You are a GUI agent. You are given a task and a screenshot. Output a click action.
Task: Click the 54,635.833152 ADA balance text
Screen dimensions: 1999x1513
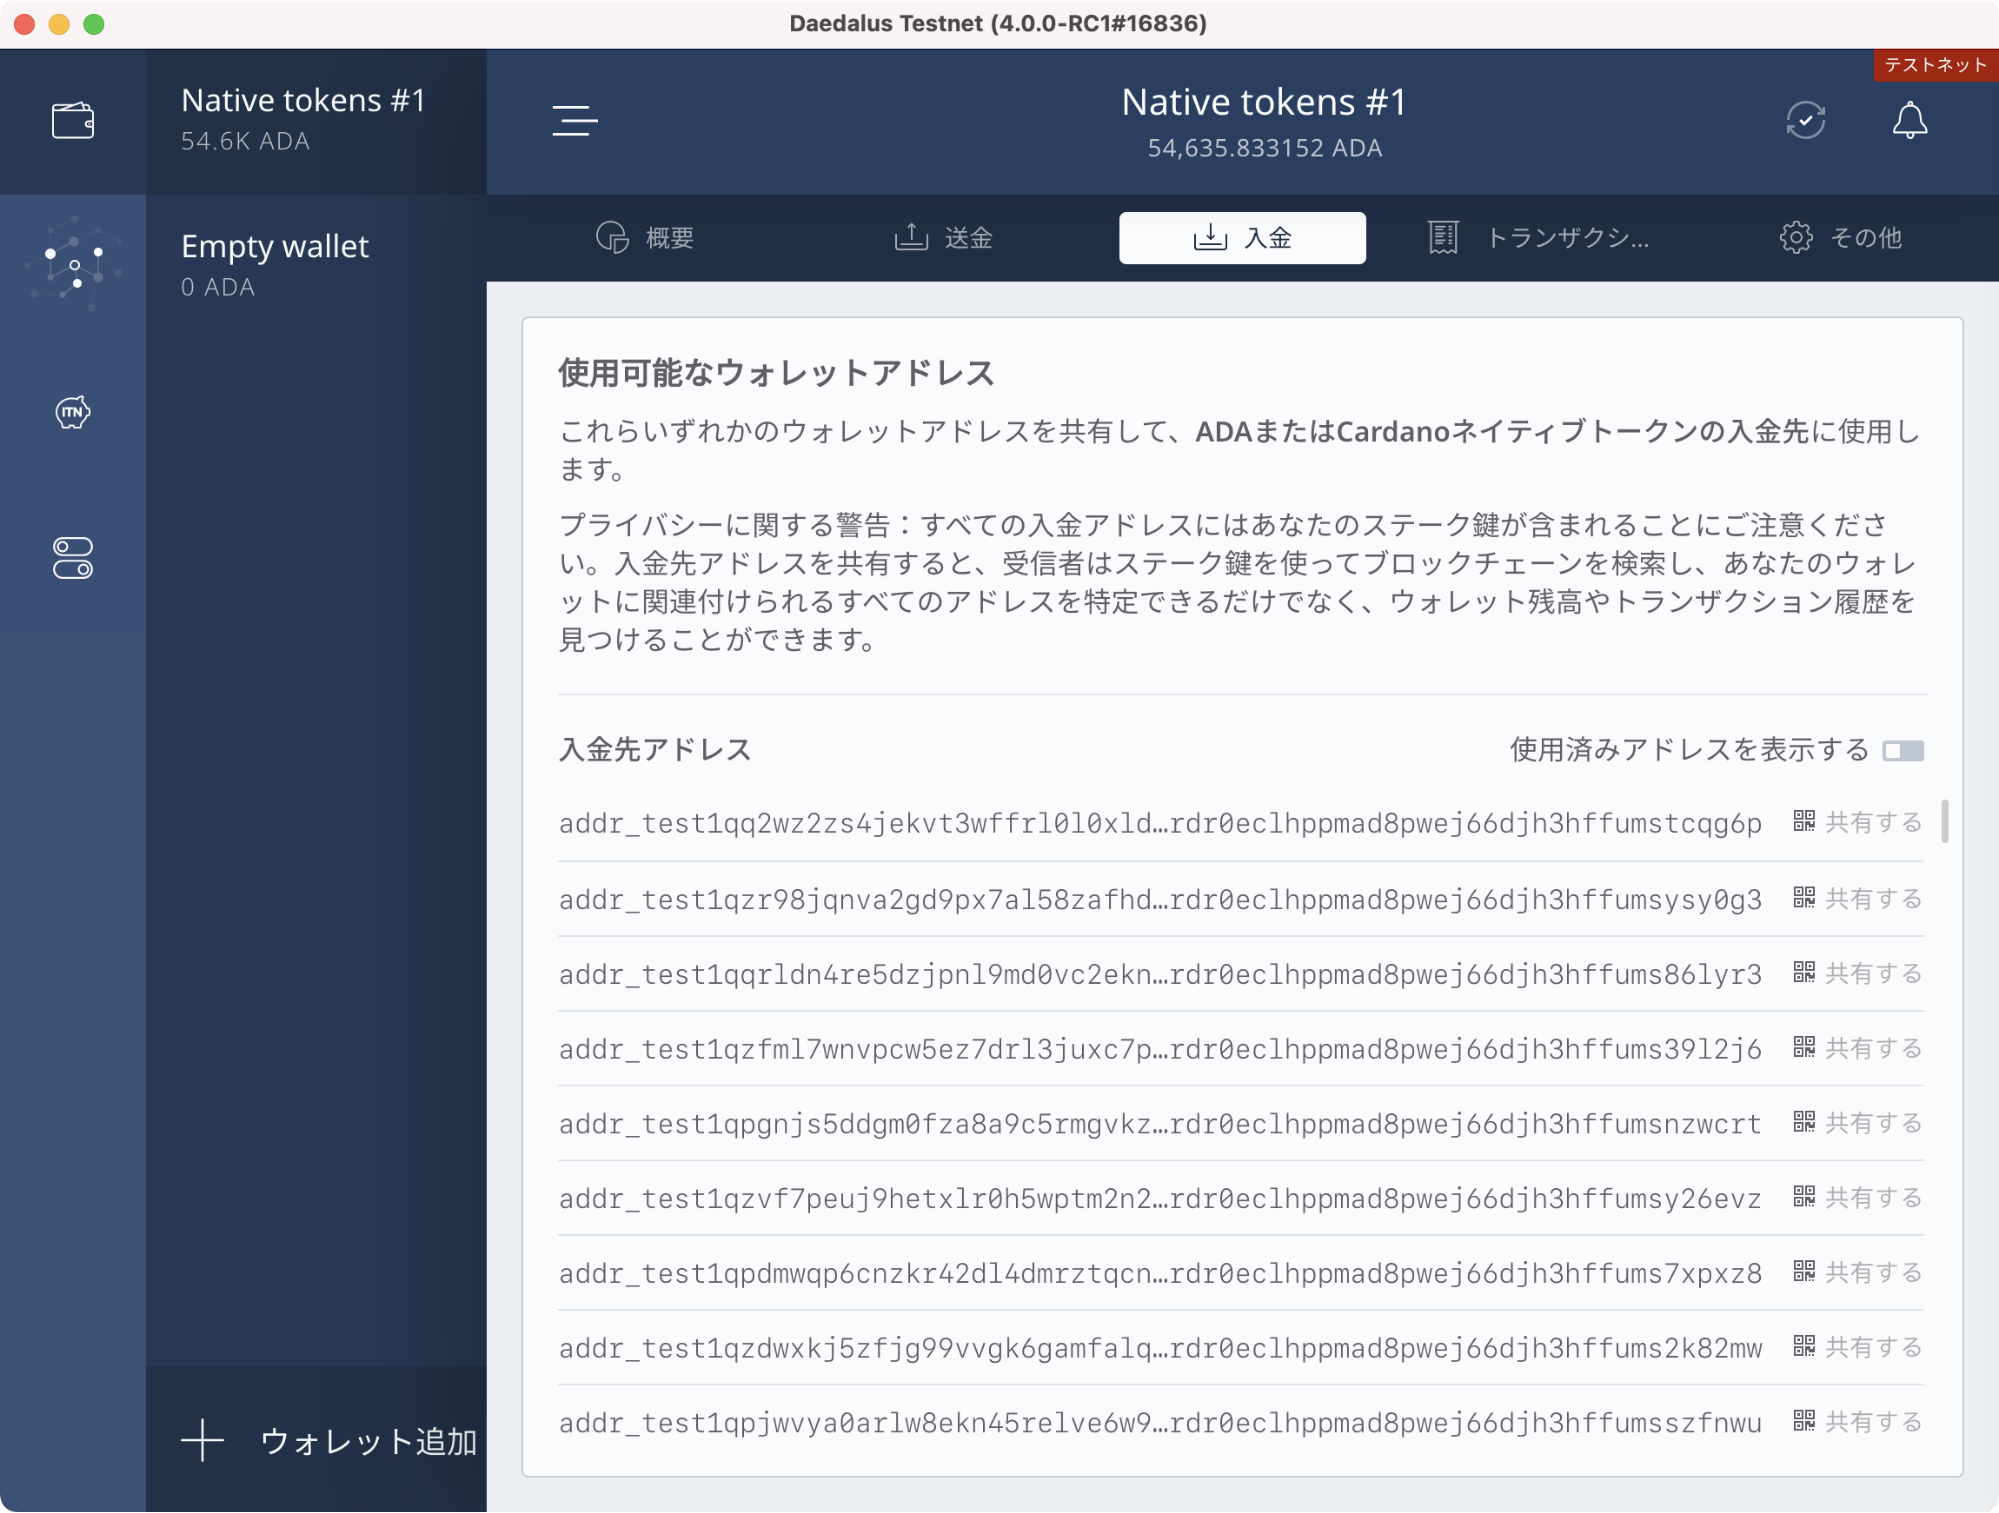click(x=1264, y=148)
